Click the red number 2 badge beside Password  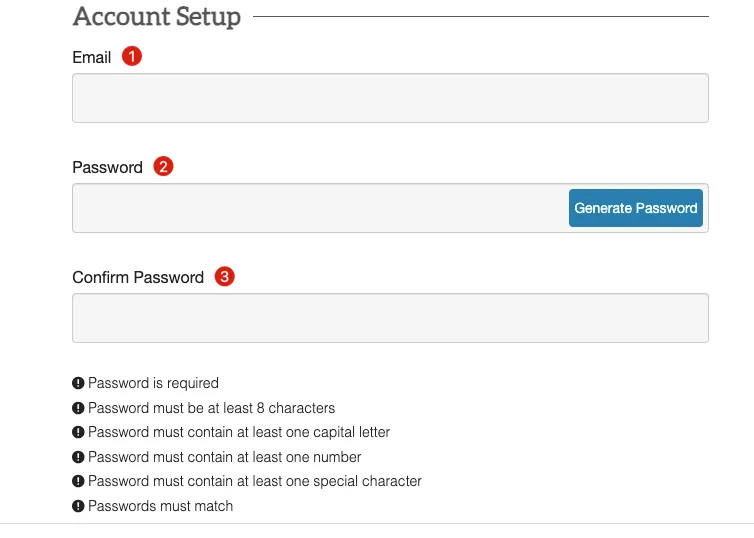click(164, 167)
